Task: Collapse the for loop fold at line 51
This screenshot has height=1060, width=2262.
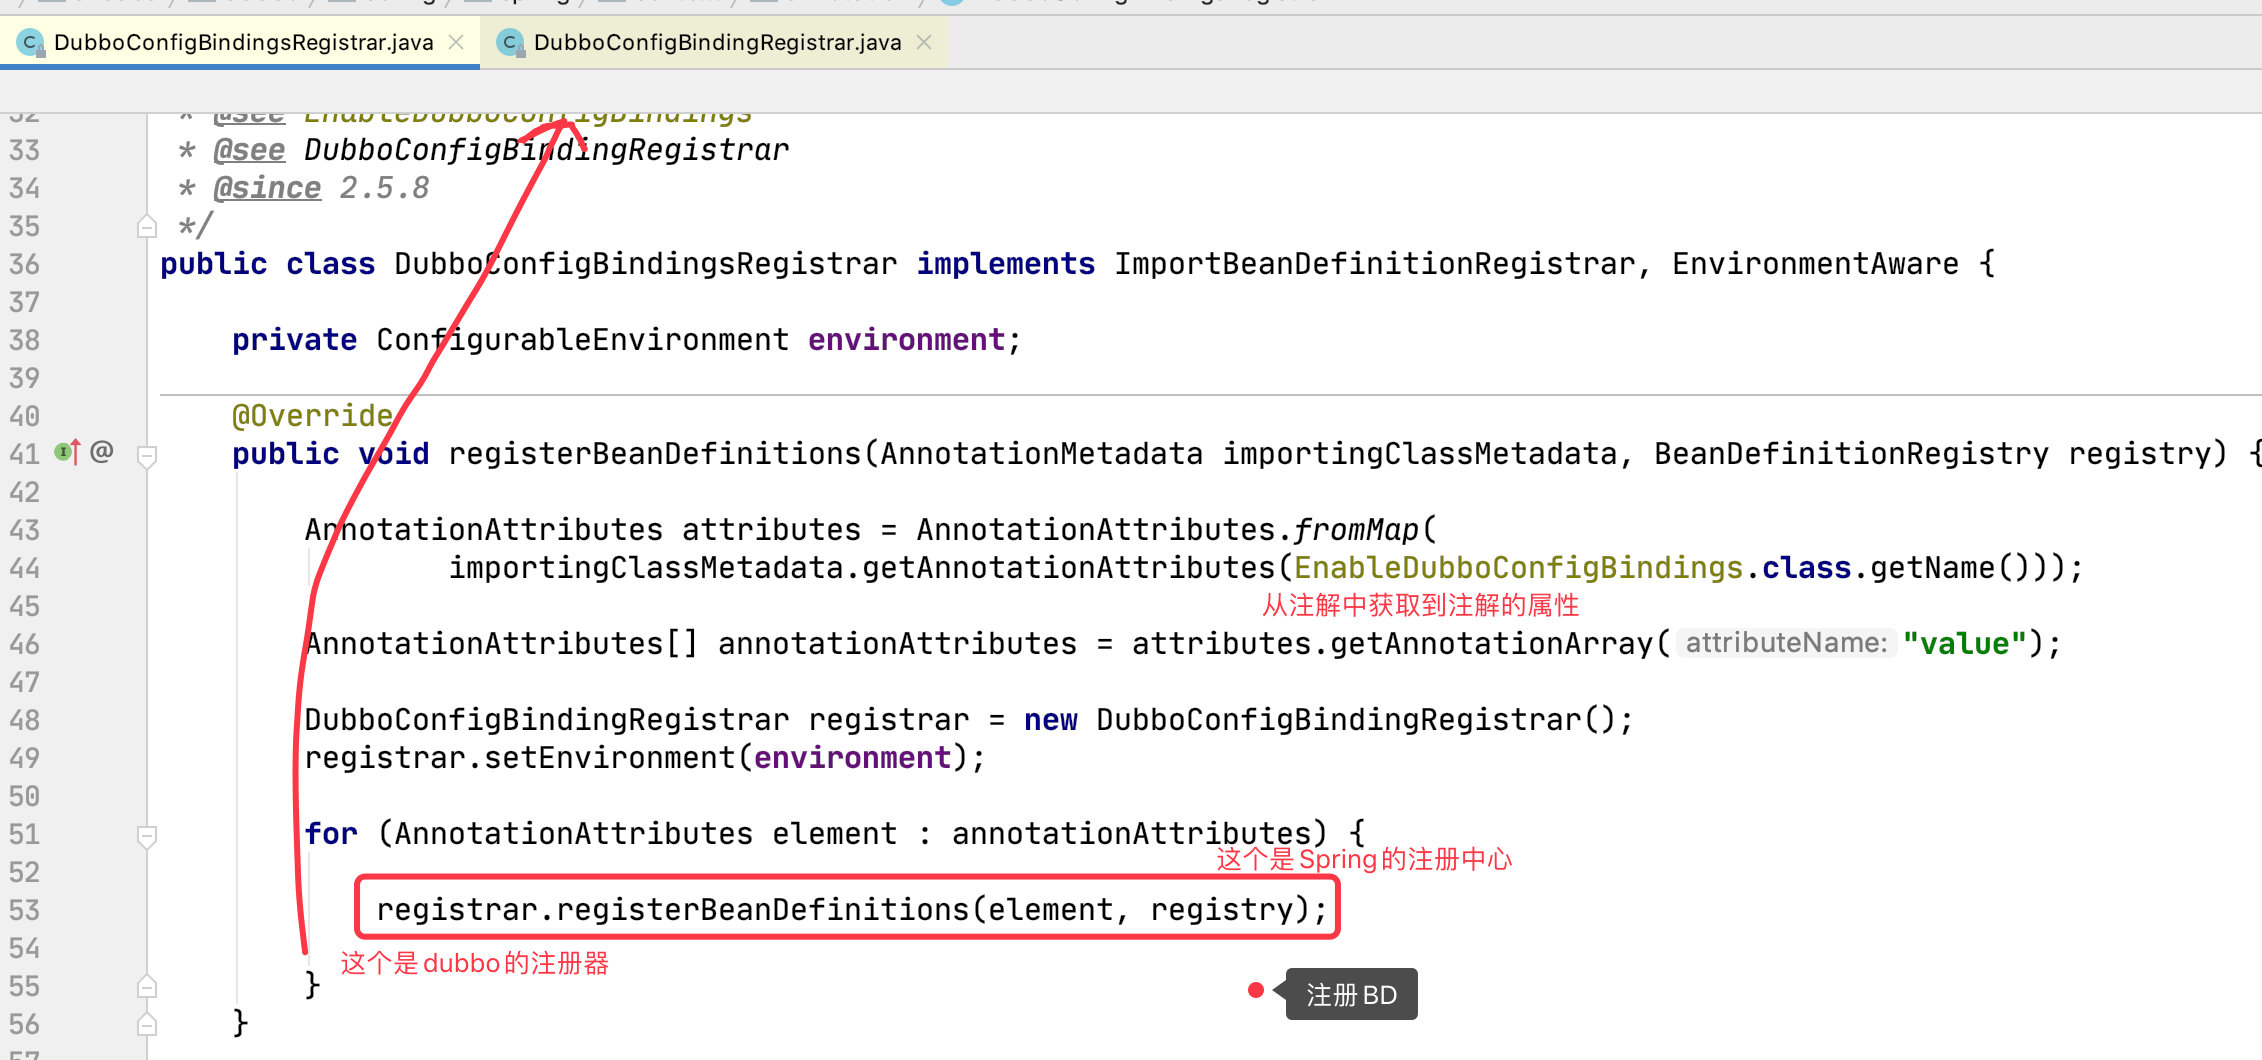Action: pyautogui.click(x=147, y=836)
